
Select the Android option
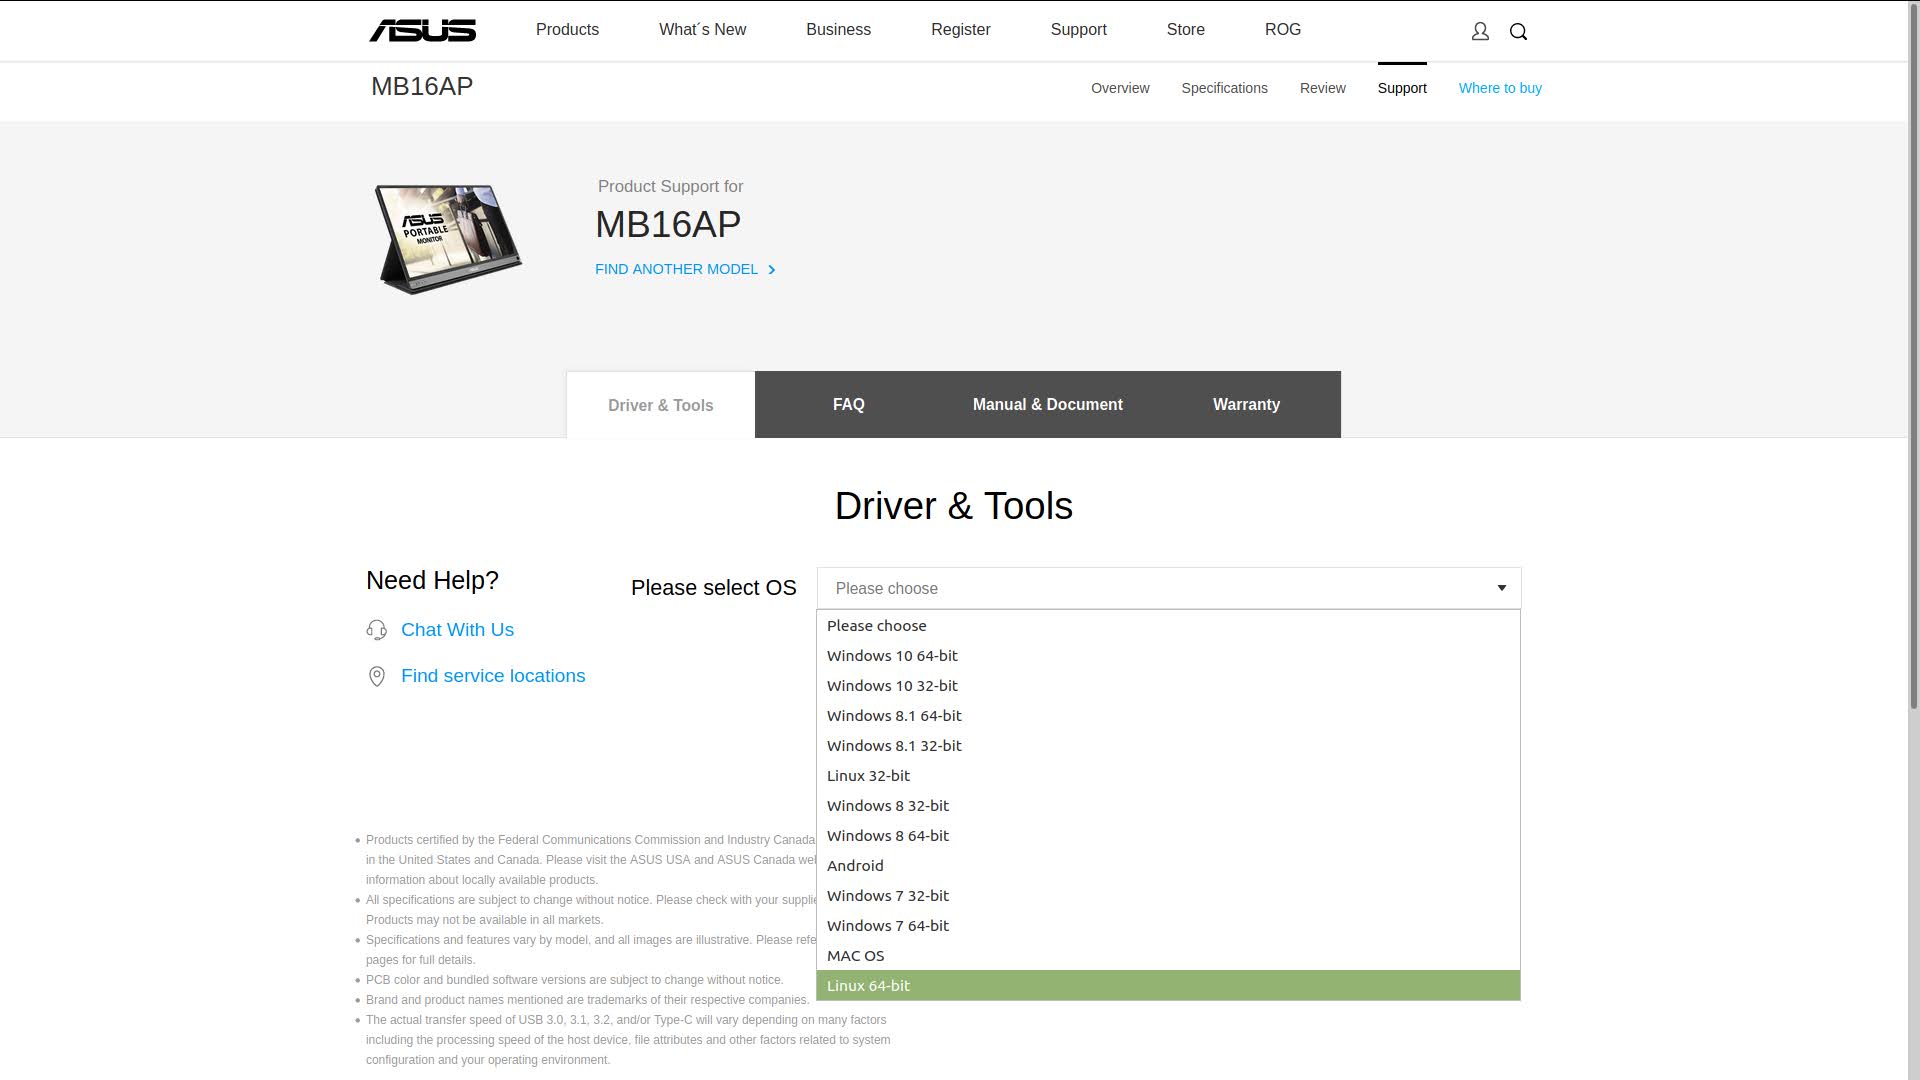point(1168,866)
